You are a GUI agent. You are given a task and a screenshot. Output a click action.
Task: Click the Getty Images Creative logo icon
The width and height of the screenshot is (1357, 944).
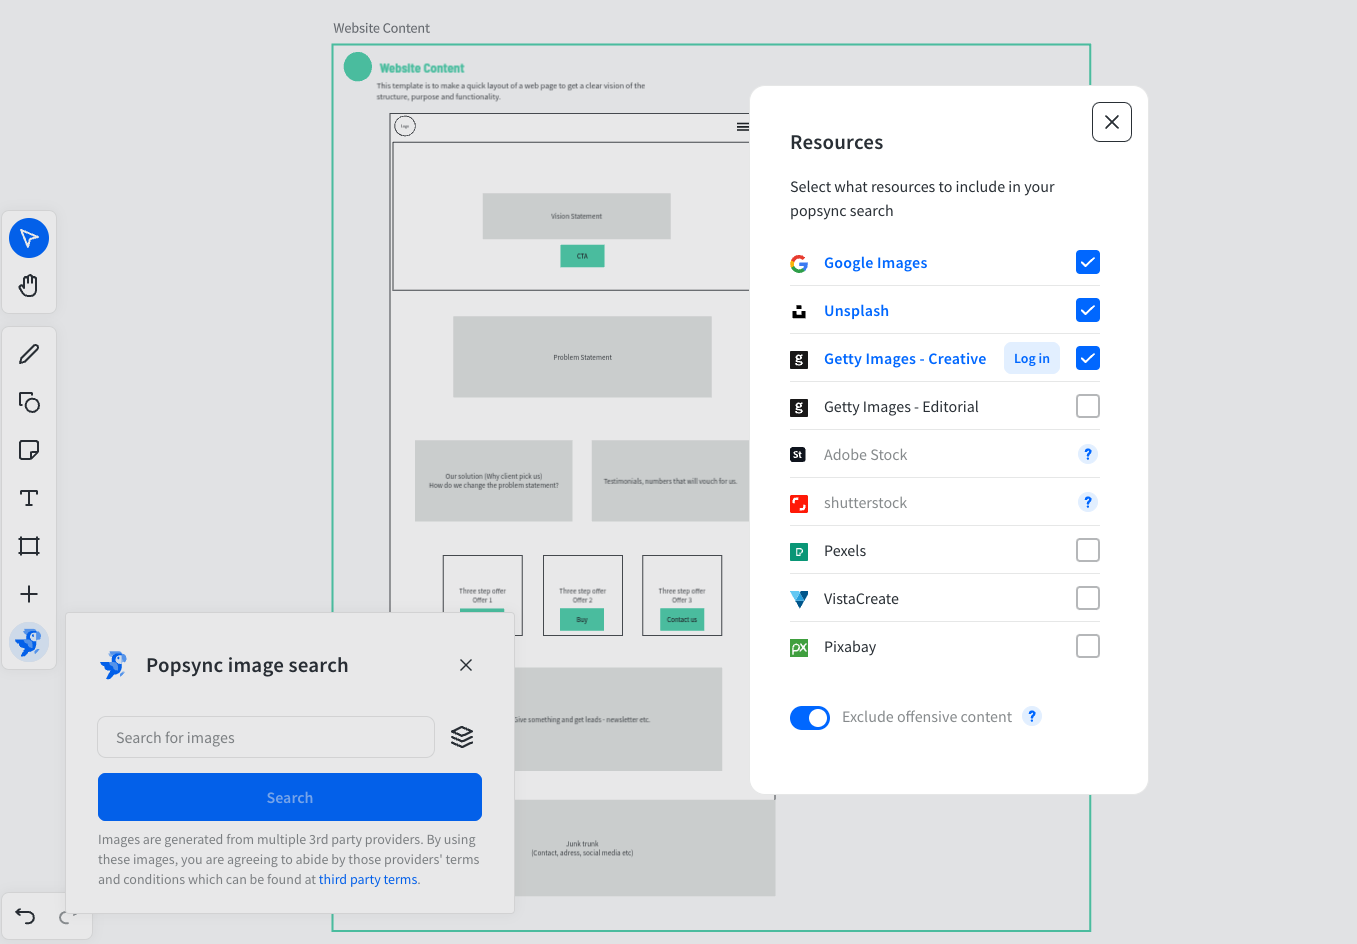click(x=799, y=359)
